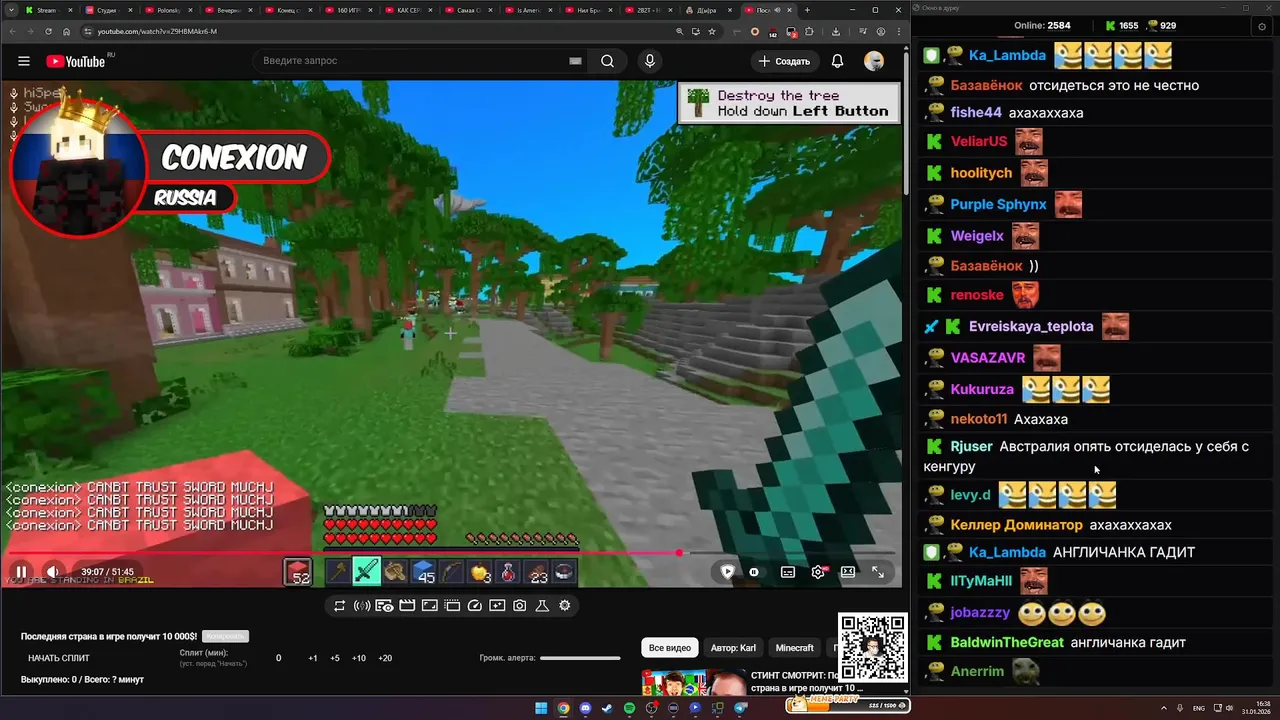Open the tab search dropdown arrow
This screenshot has height=720, width=1280.
(9, 10)
